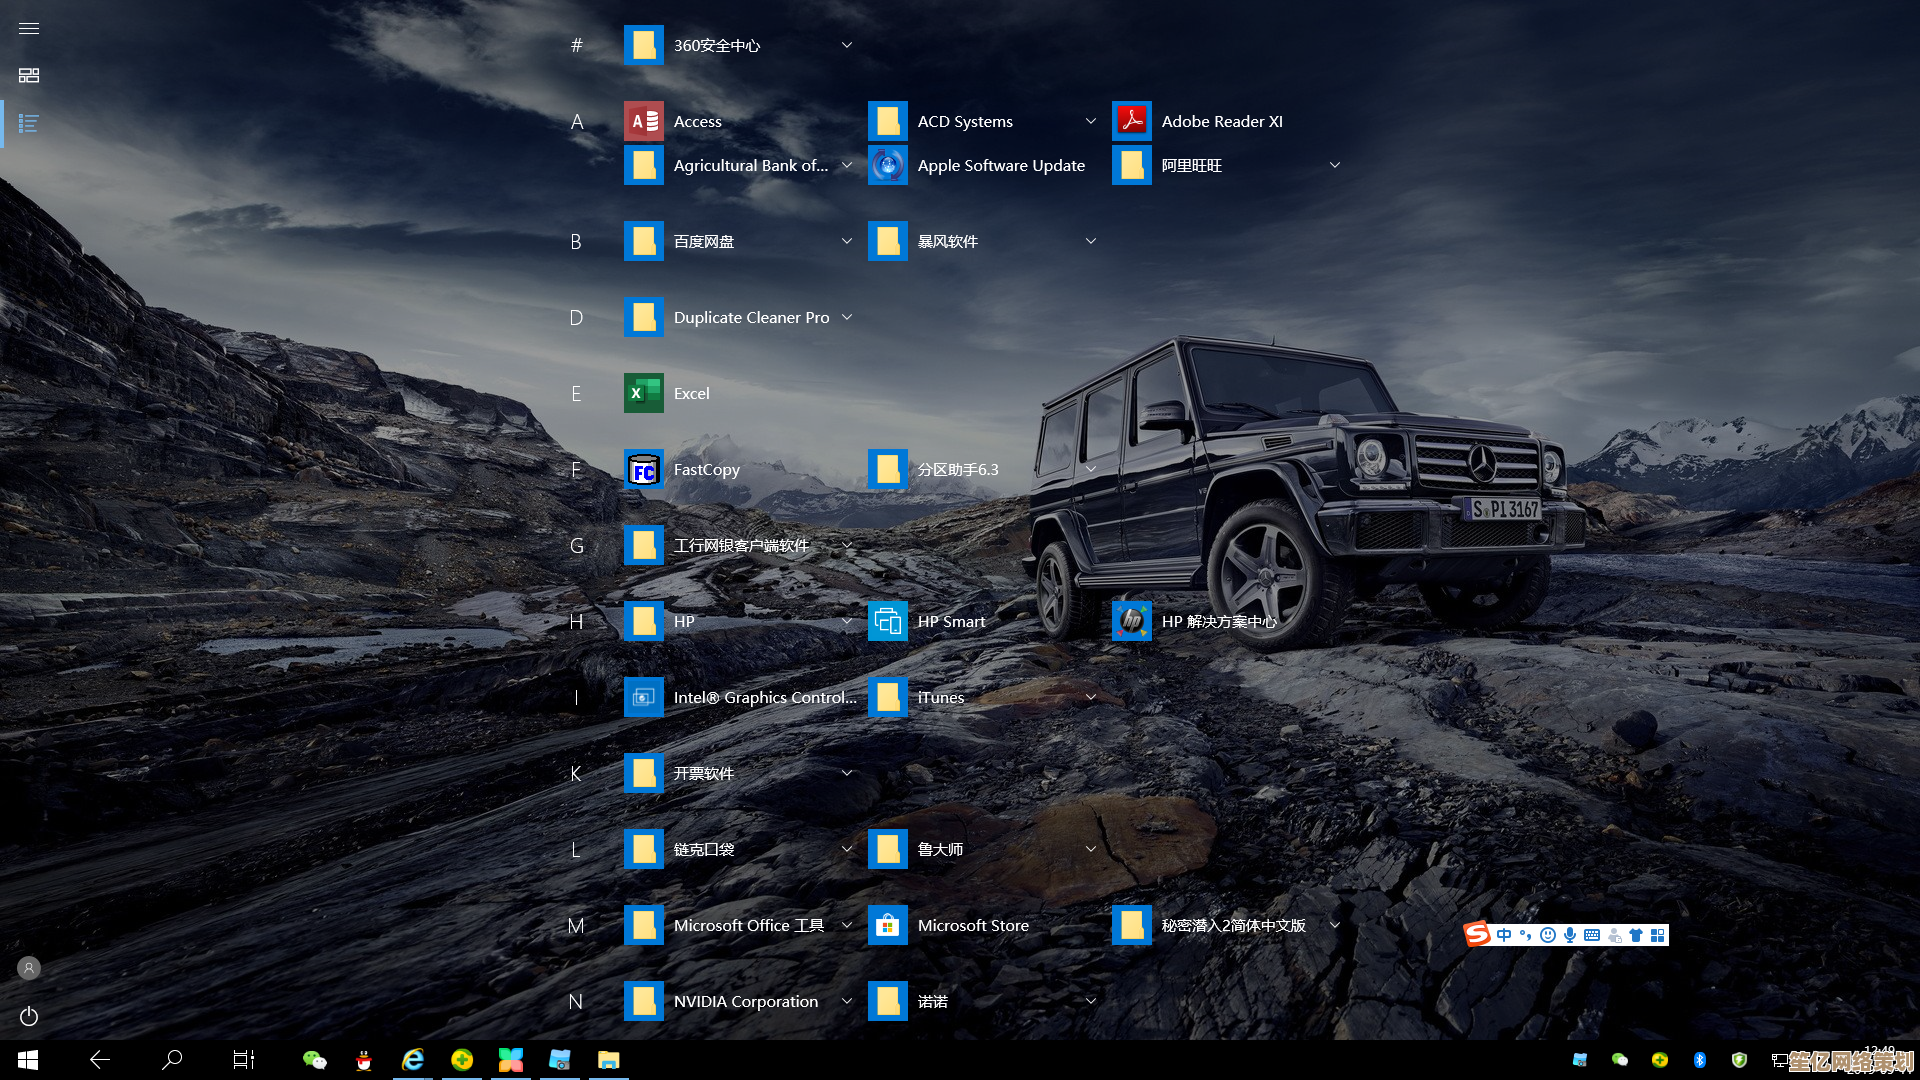1920x1080 pixels.
Task: Open the colorful pinwheel taskbar app
Action: pyautogui.click(x=511, y=1060)
